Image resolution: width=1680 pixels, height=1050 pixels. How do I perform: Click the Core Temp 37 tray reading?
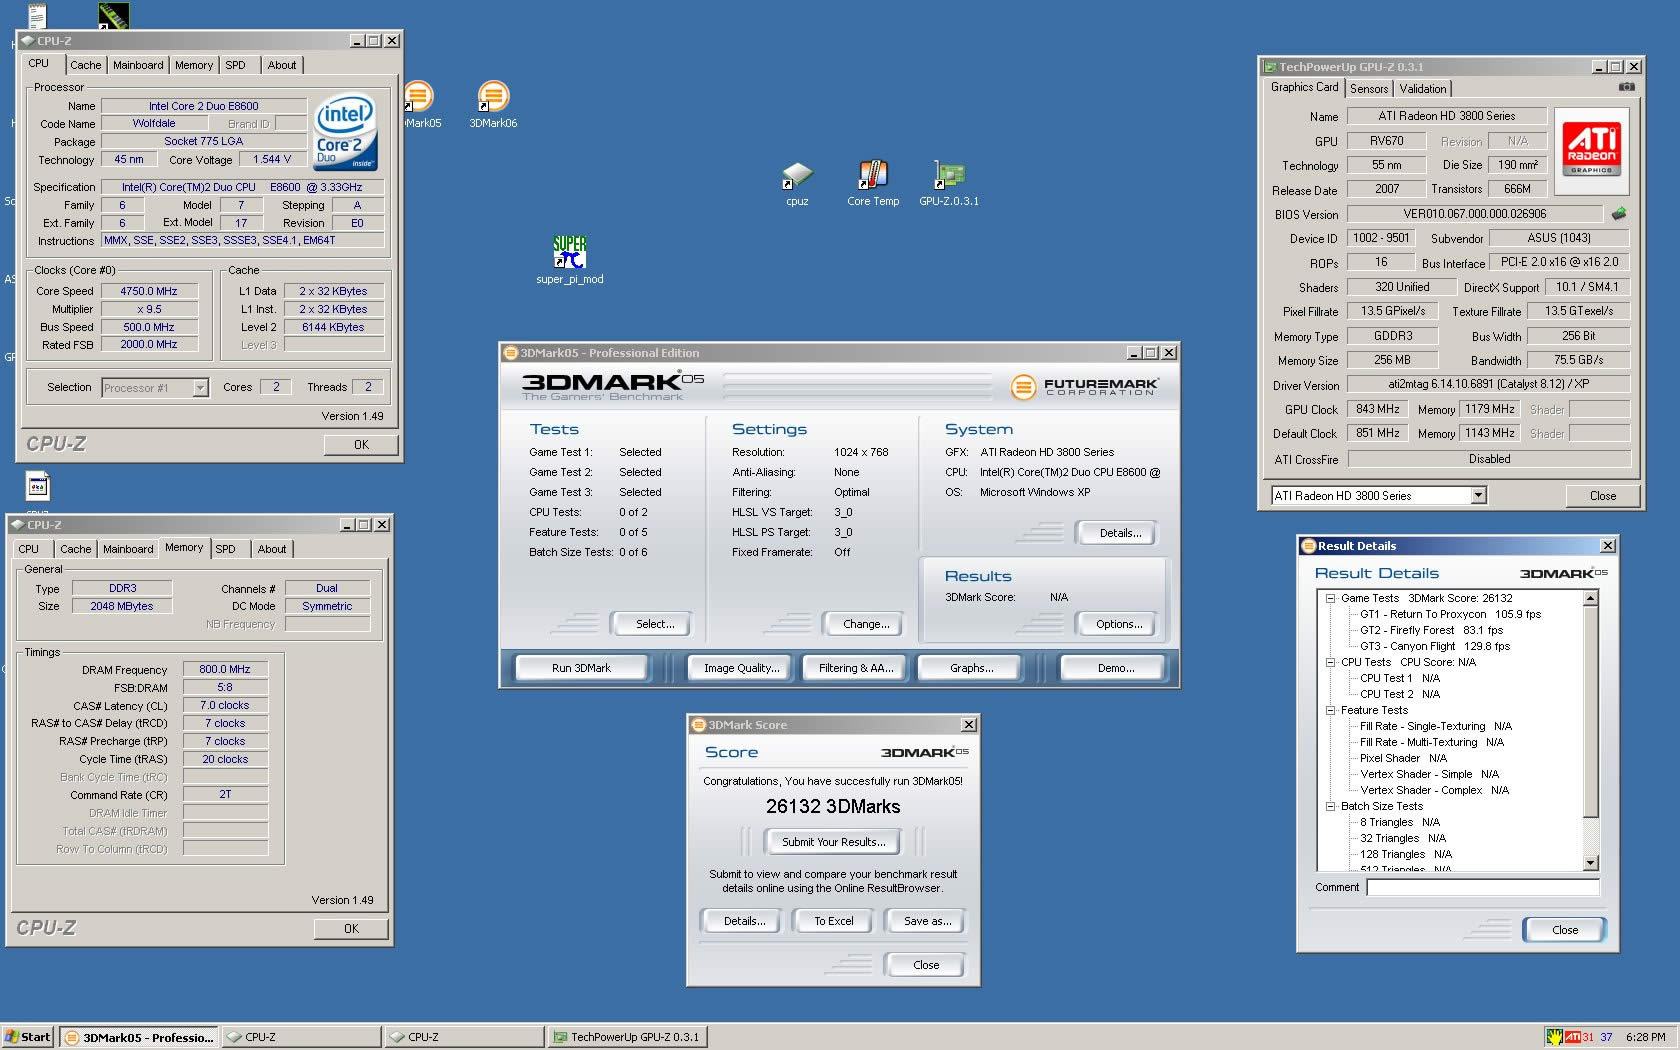pos(1606,1037)
